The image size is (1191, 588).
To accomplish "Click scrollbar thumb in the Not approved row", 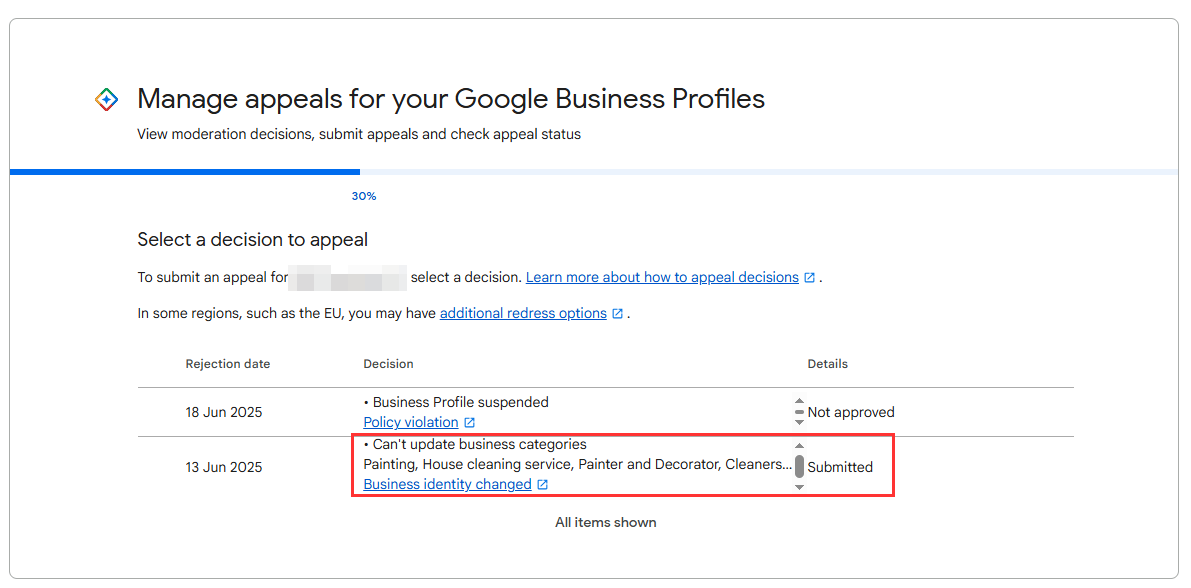I will tap(799, 412).
